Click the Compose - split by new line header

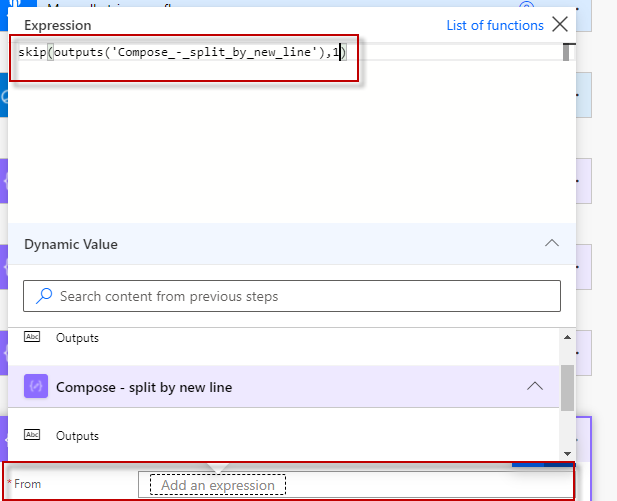coord(144,387)
